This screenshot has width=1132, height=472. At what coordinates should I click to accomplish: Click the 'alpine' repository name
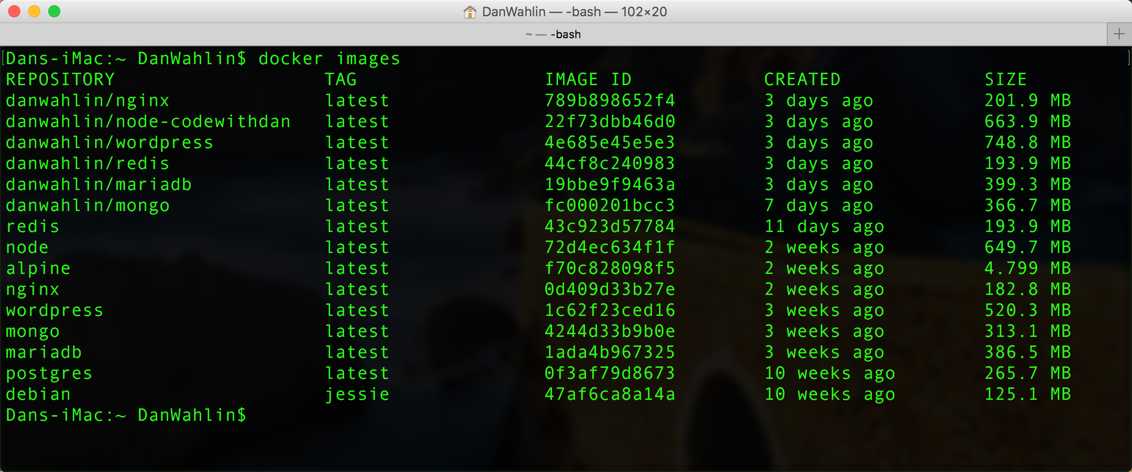coord(38,268)
